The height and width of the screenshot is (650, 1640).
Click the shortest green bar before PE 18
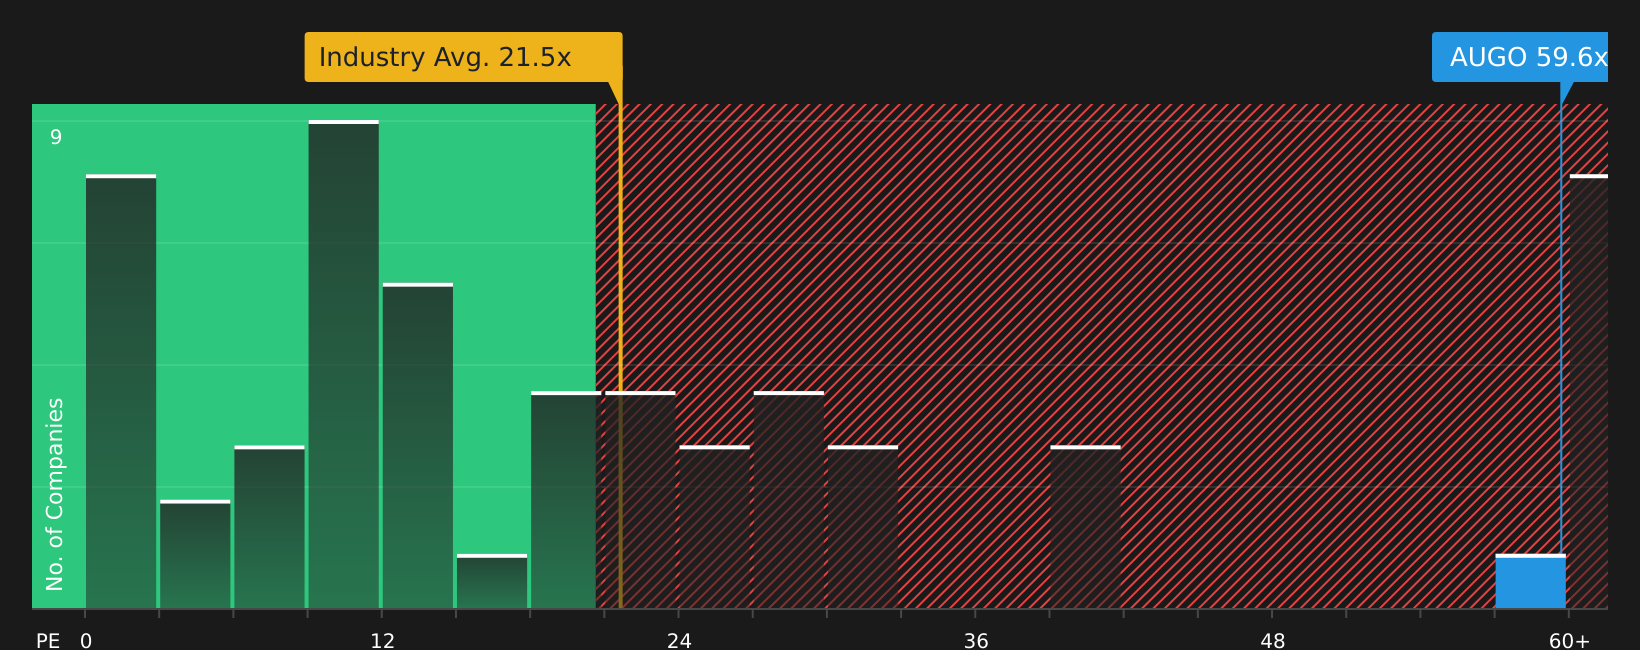coord(492,581)
